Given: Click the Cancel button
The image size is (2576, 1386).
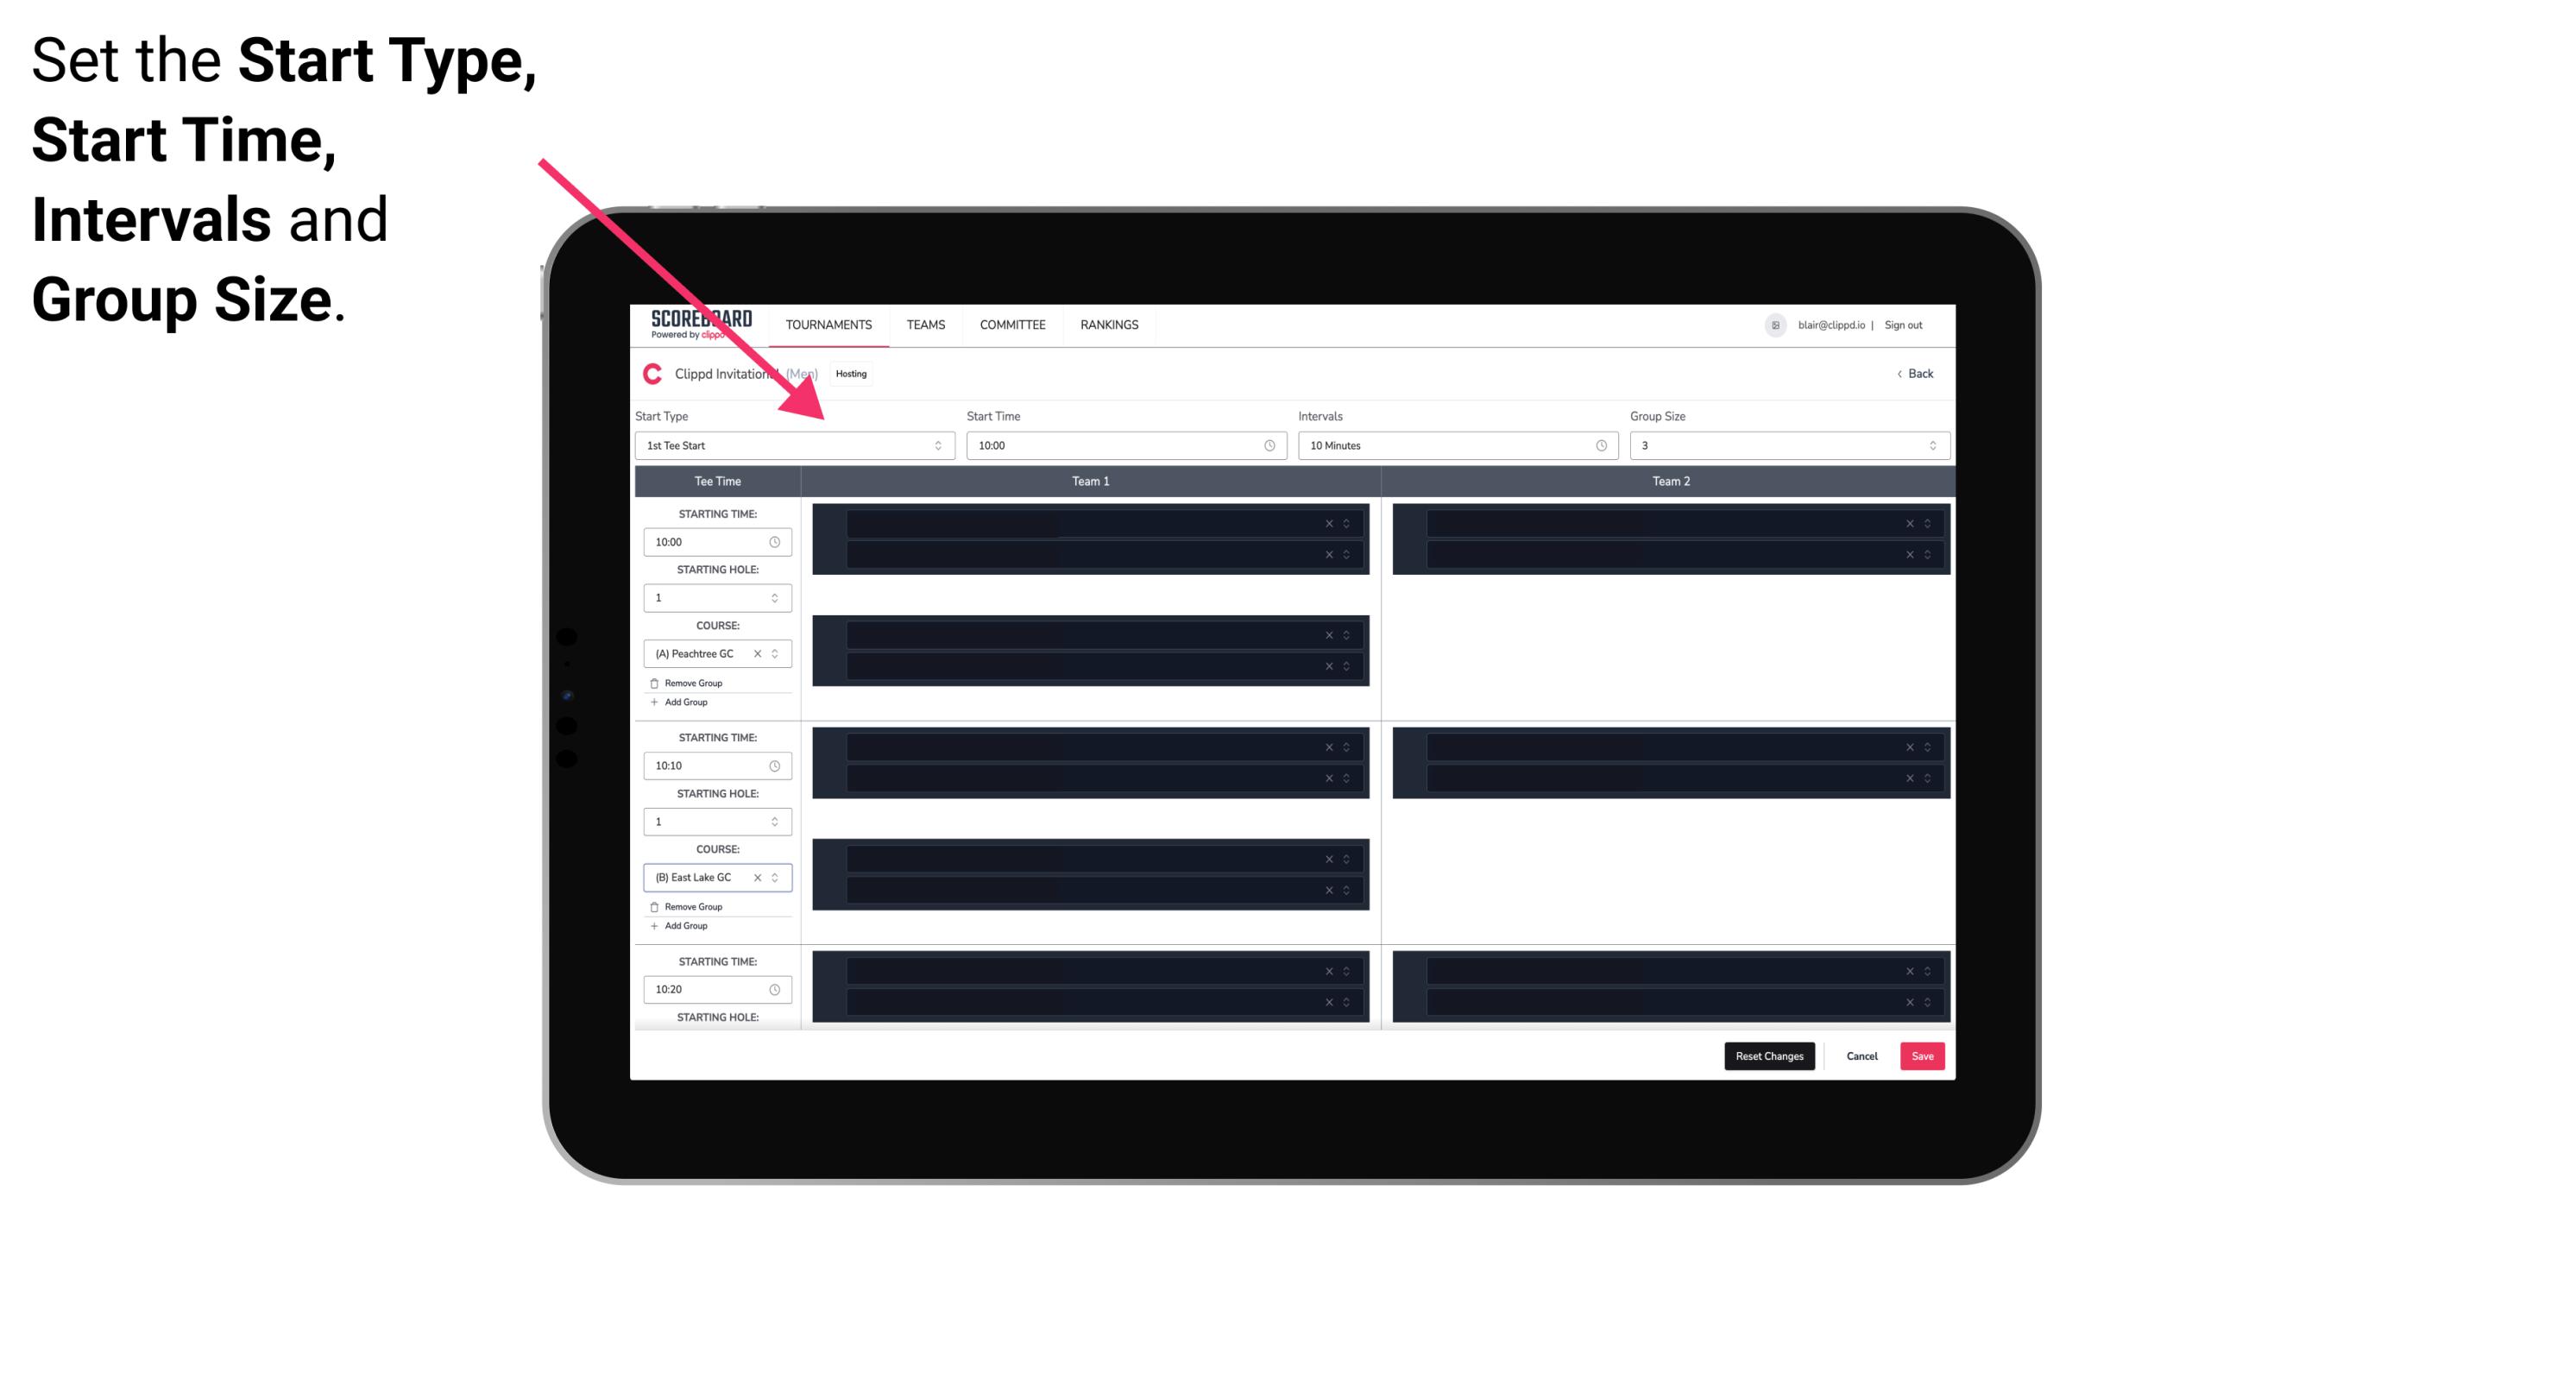Looking at the screenshot, I should [1861, 1055].
